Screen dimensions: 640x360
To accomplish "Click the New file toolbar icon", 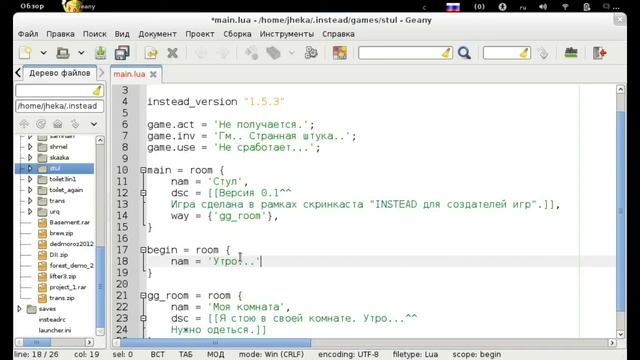I will pos(25,53).
